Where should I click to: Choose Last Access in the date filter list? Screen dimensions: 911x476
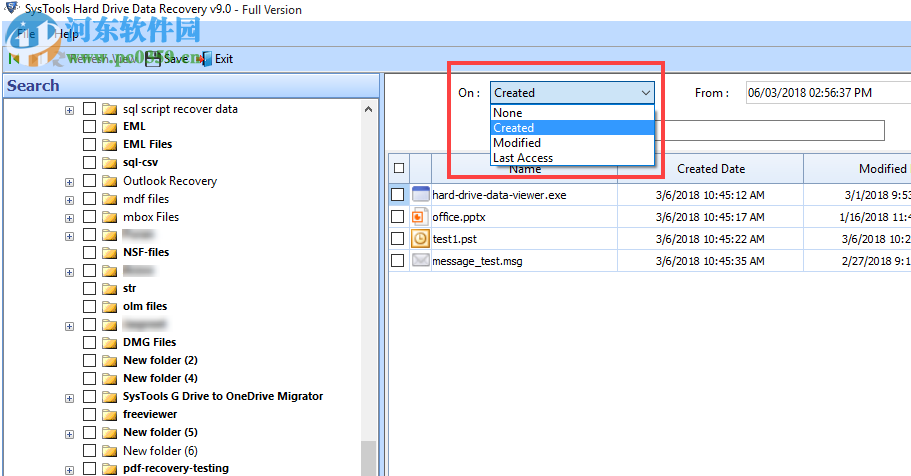coord(572,158)
